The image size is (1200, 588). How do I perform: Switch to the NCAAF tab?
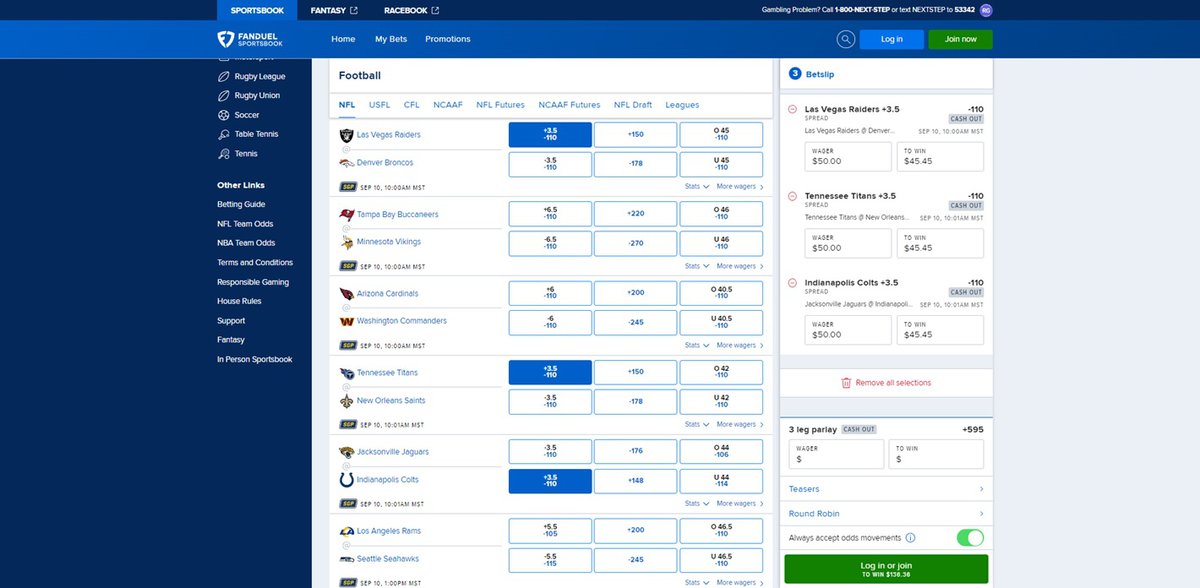coord(447,104)
